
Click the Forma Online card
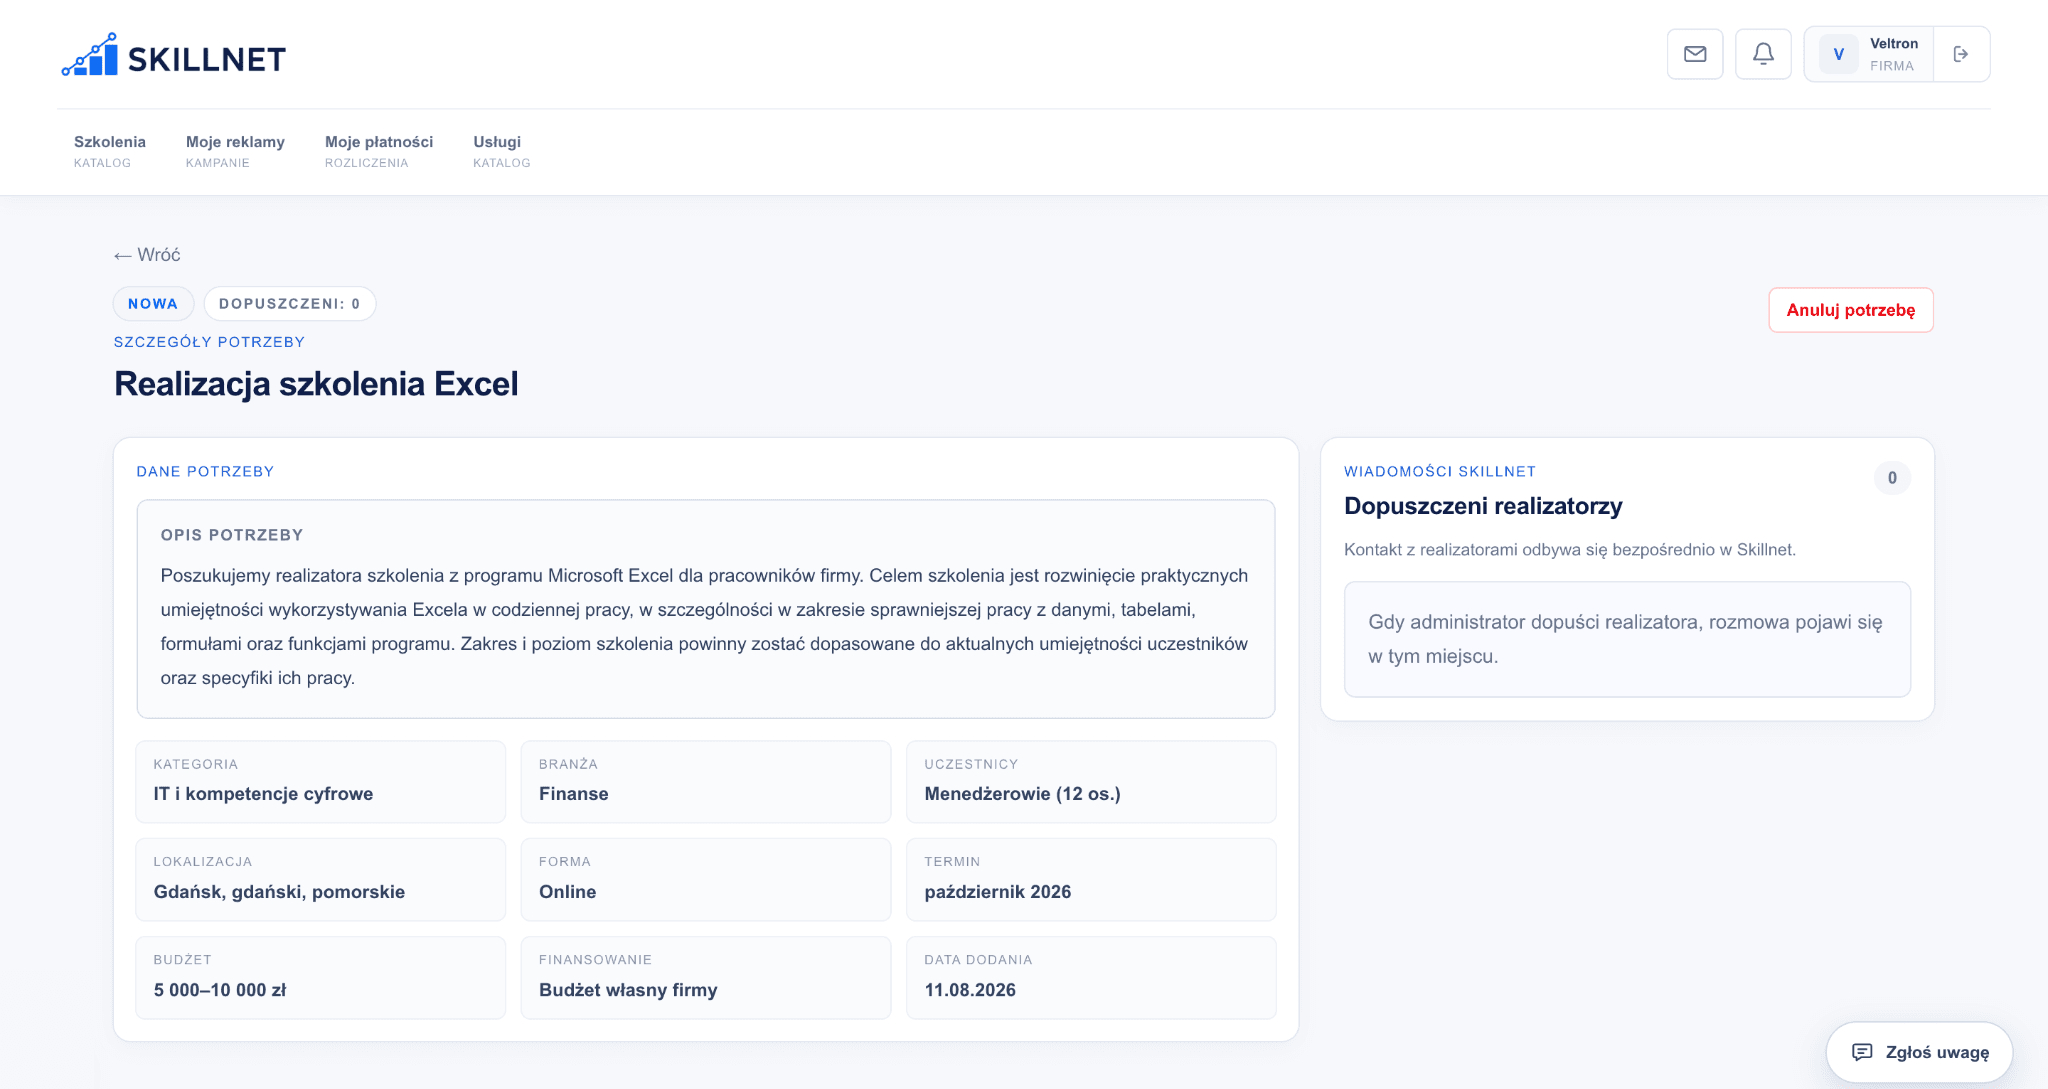706,879
